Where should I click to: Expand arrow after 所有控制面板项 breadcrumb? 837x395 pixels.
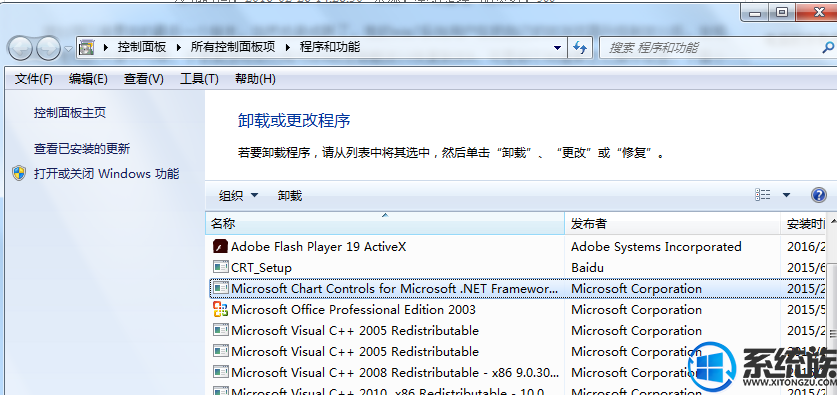pos(288,48)
